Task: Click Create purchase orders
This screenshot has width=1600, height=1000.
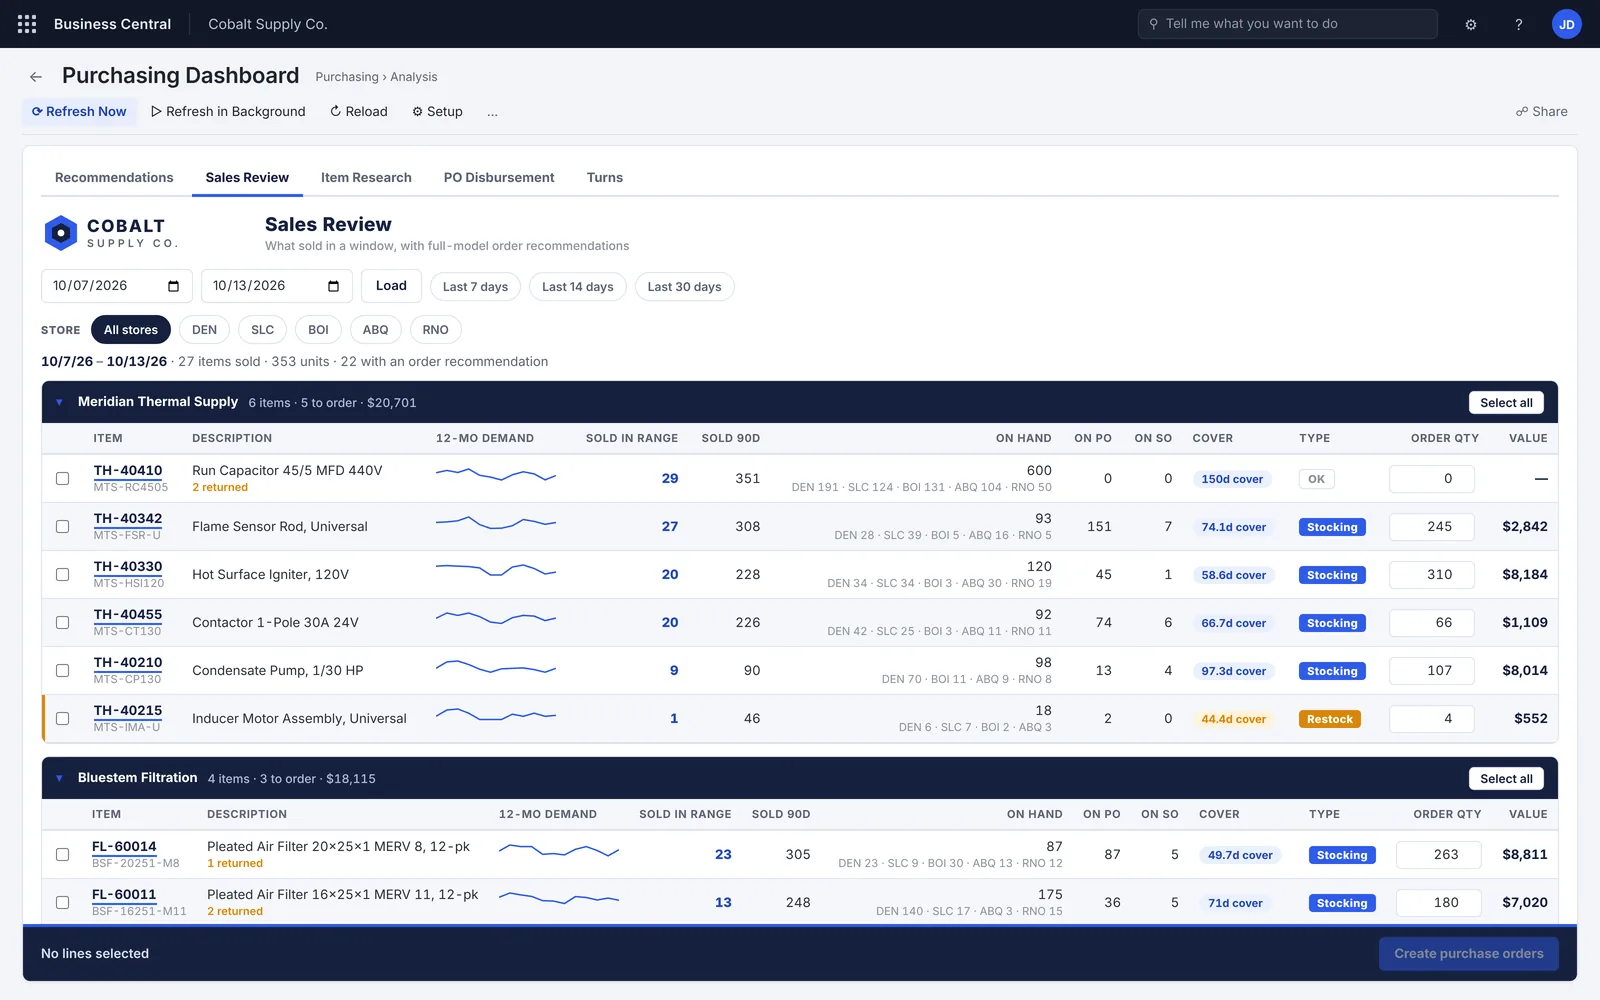Action: pos(1468,954)
